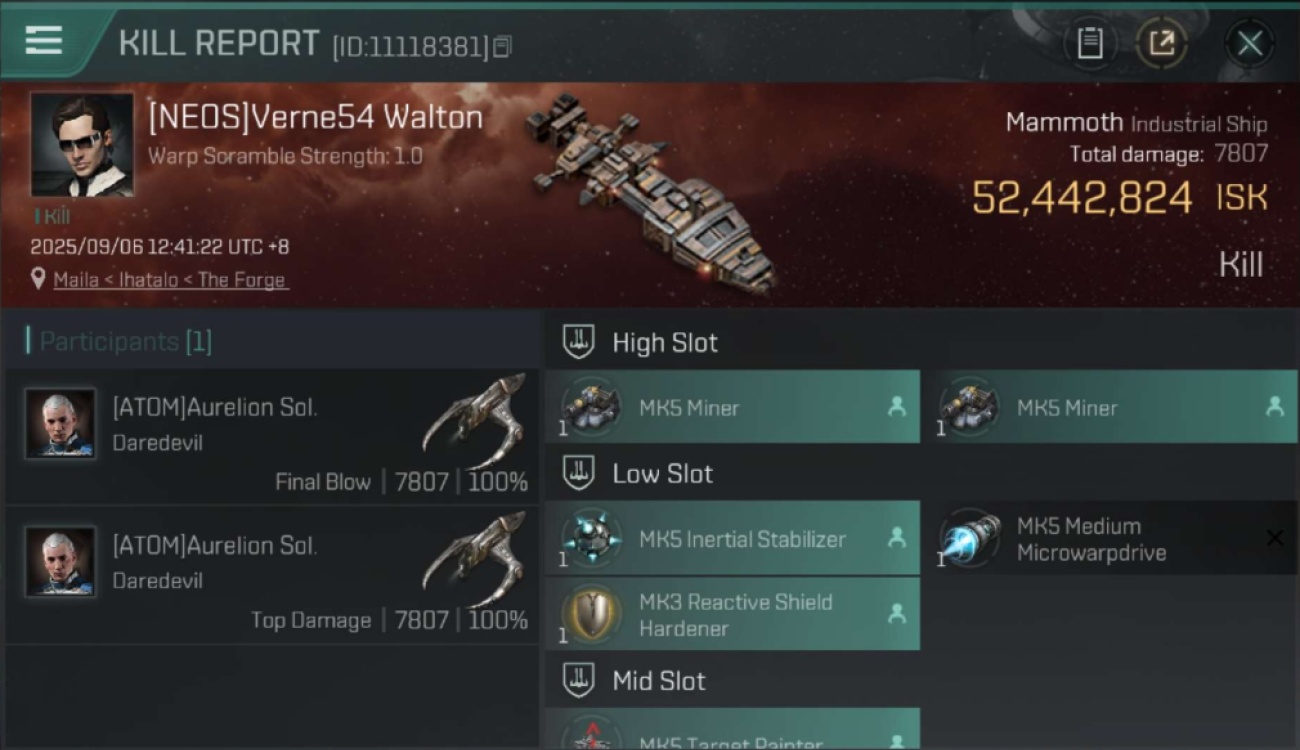Screen dimensions: 1300x750
Task: Open the clipboard icon at top right
Action: [1090, 44]
